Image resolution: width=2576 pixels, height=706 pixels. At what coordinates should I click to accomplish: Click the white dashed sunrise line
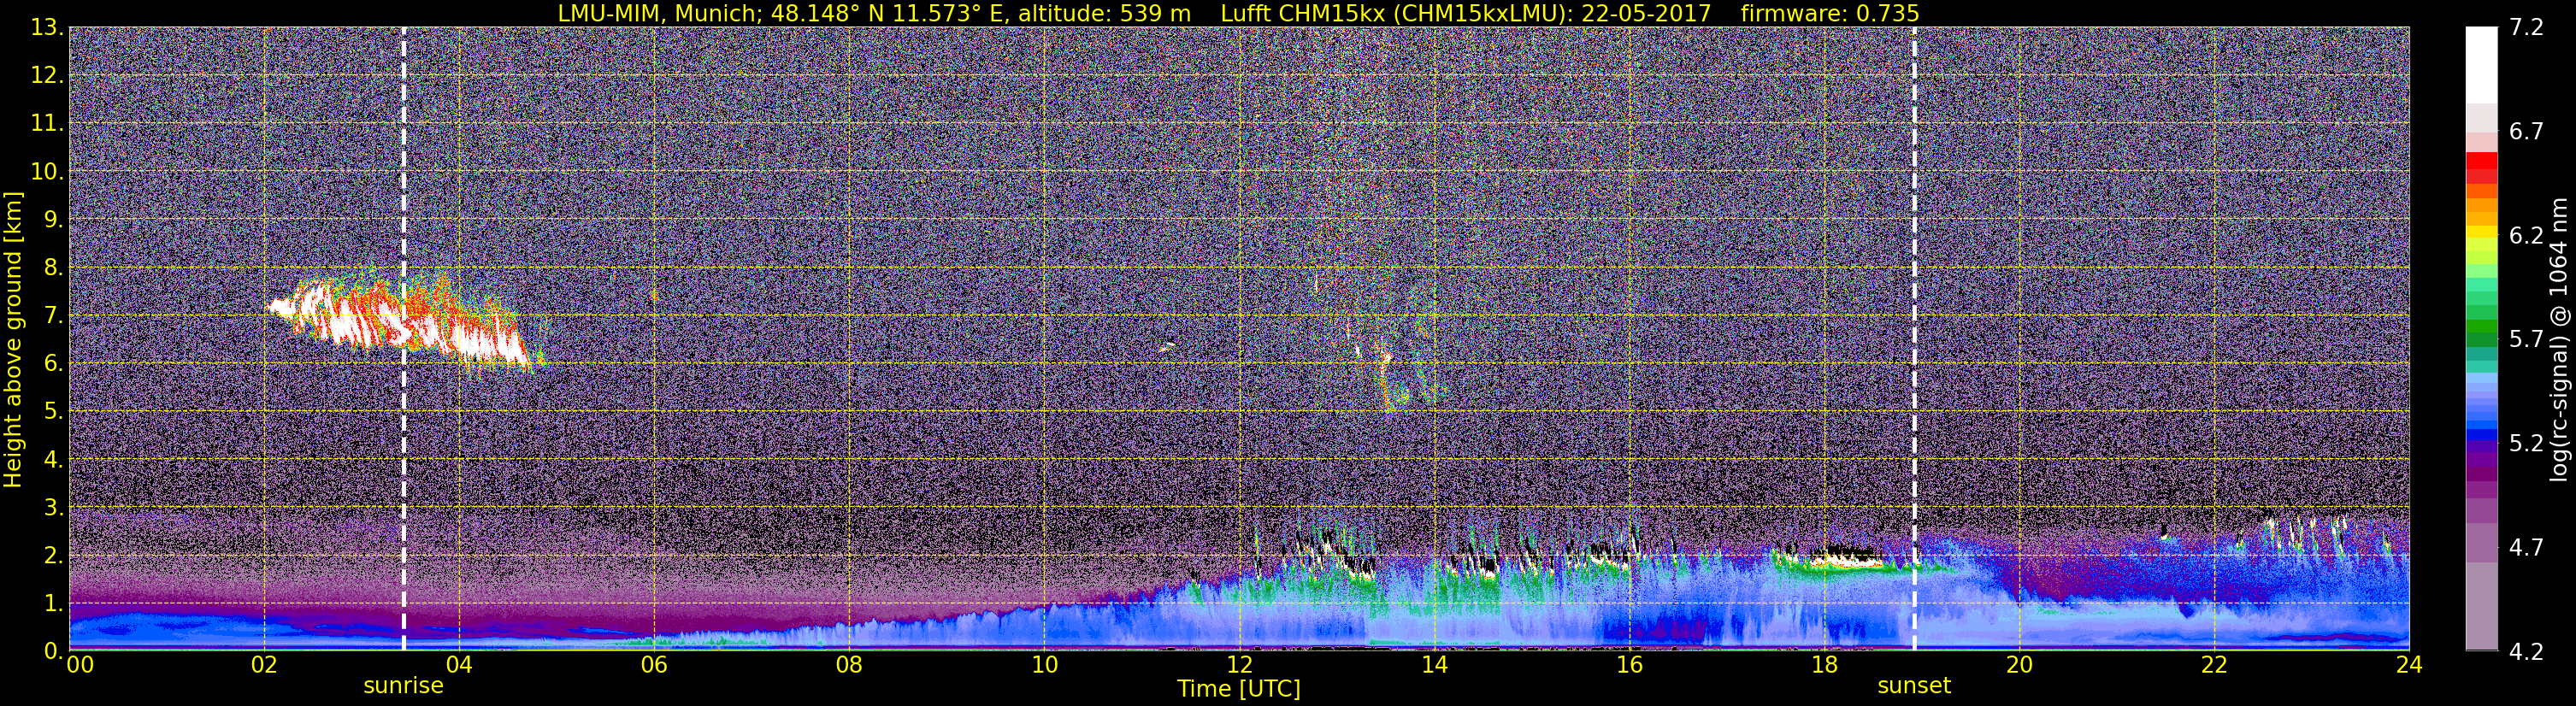pos(403,338)
